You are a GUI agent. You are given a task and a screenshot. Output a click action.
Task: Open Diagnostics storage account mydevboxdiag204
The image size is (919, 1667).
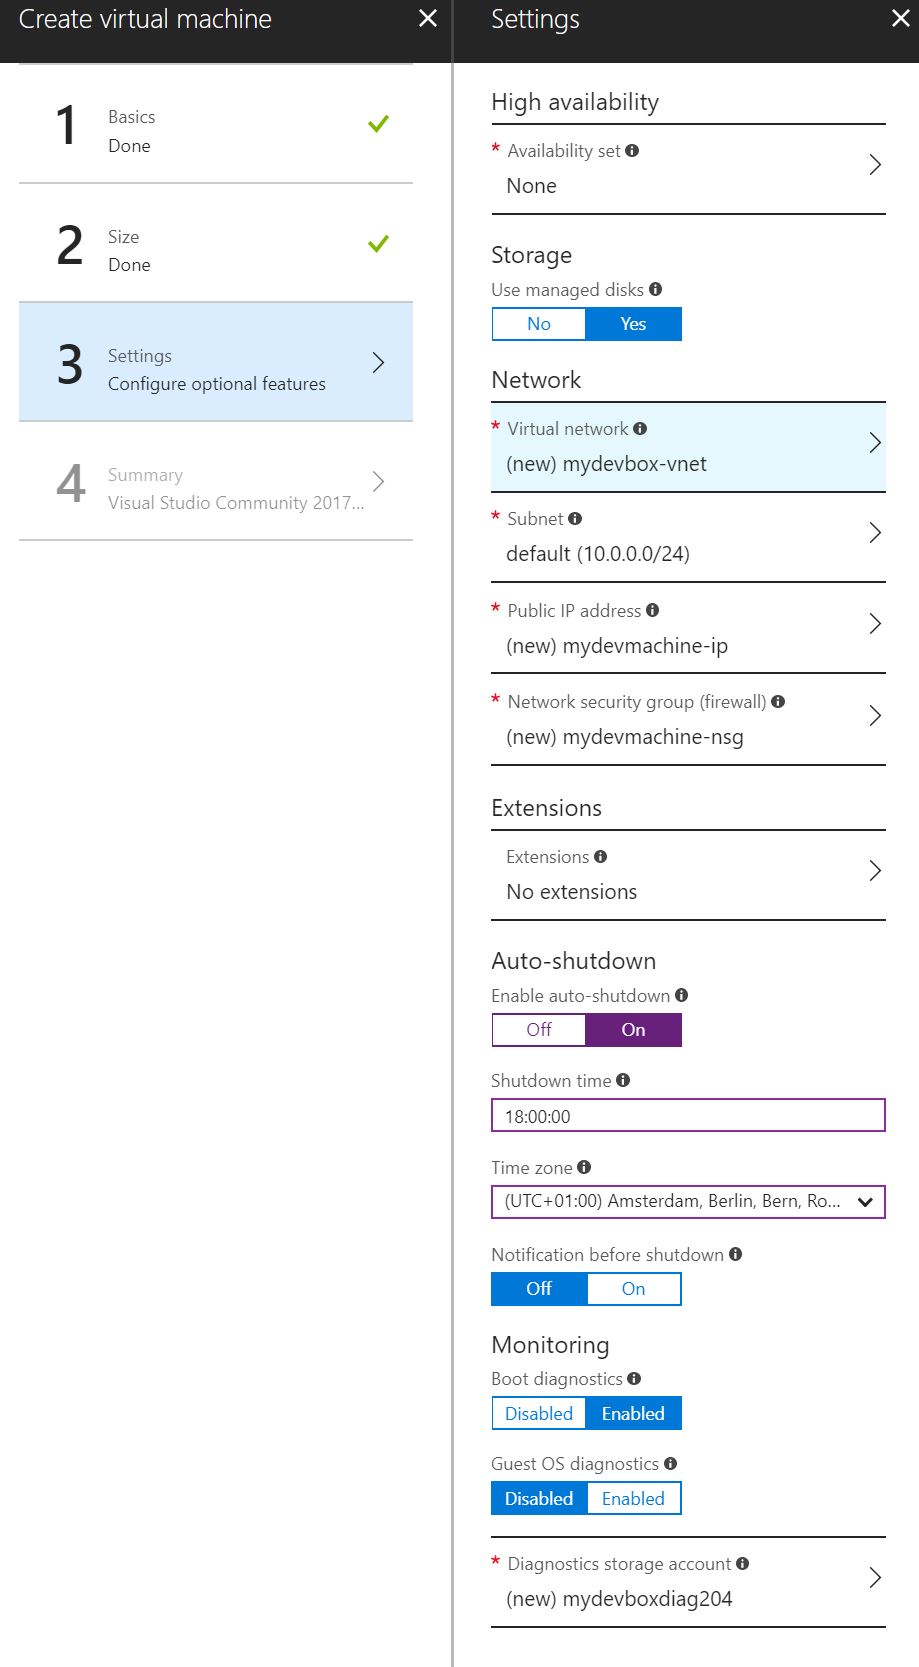pos(688,1582)
